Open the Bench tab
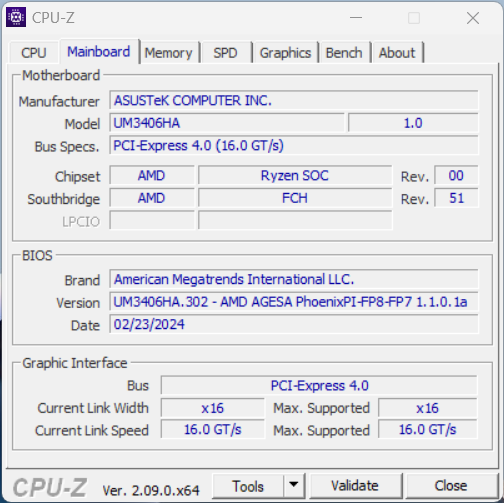504x503 pixels. coord(344,53)
